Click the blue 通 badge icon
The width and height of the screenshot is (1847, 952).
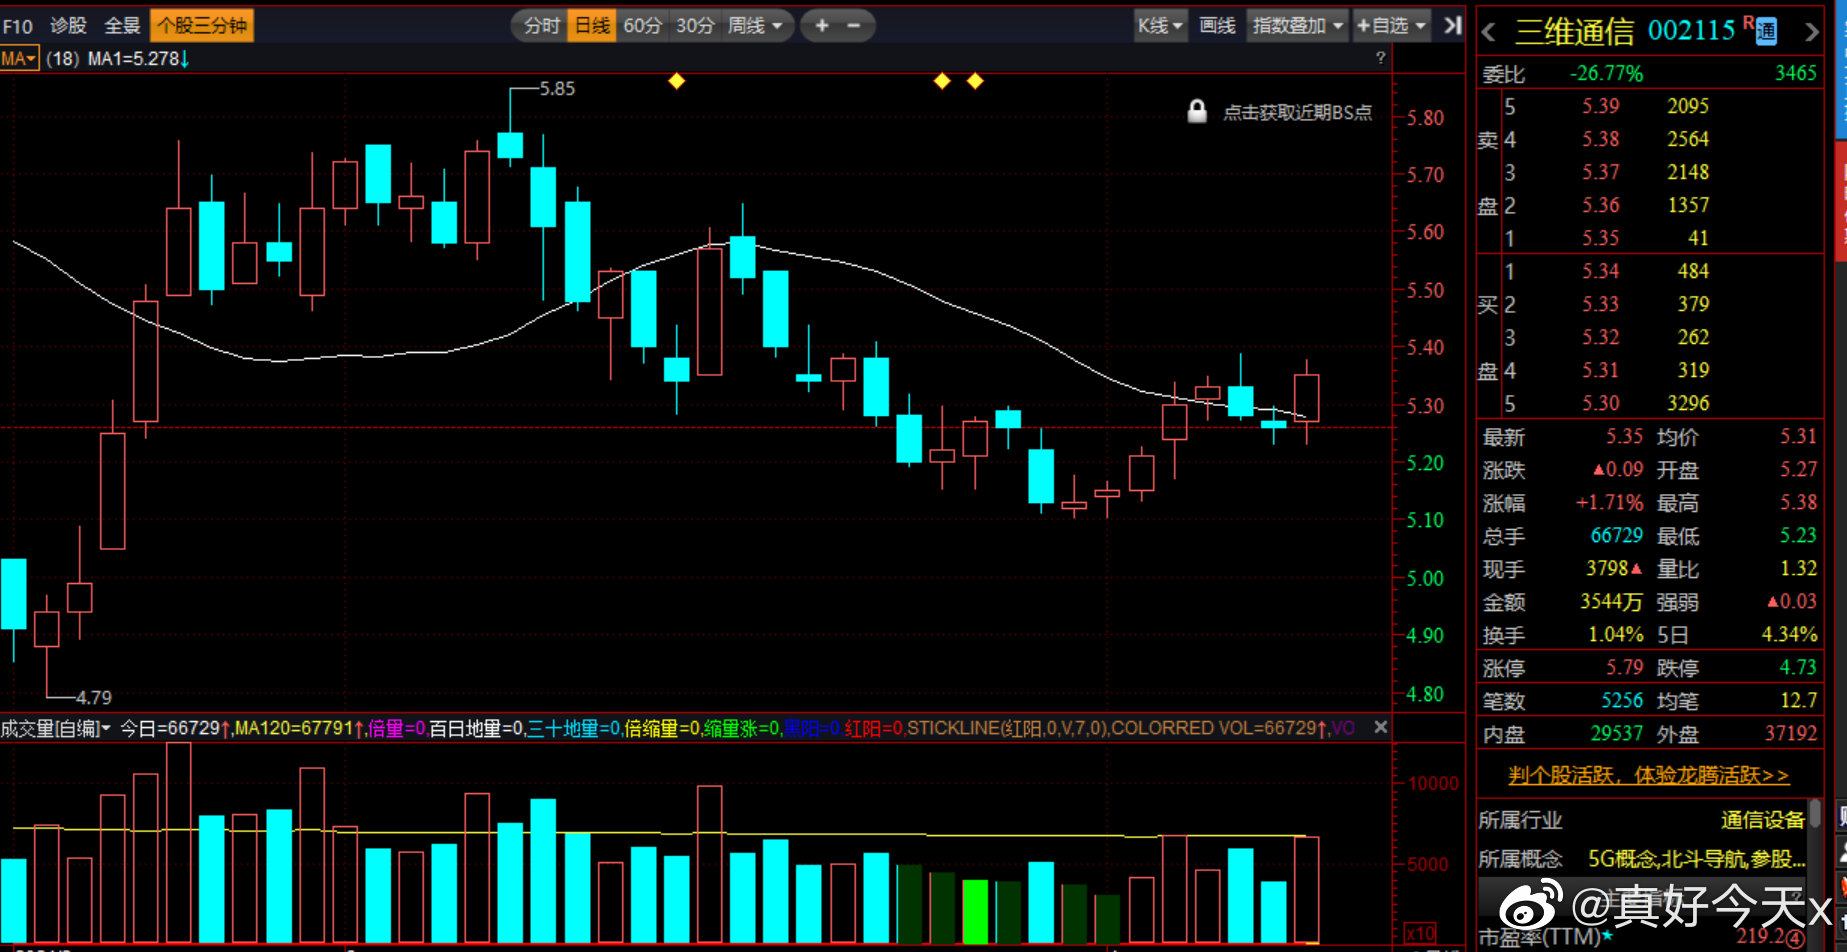[x=1766, y=31]
